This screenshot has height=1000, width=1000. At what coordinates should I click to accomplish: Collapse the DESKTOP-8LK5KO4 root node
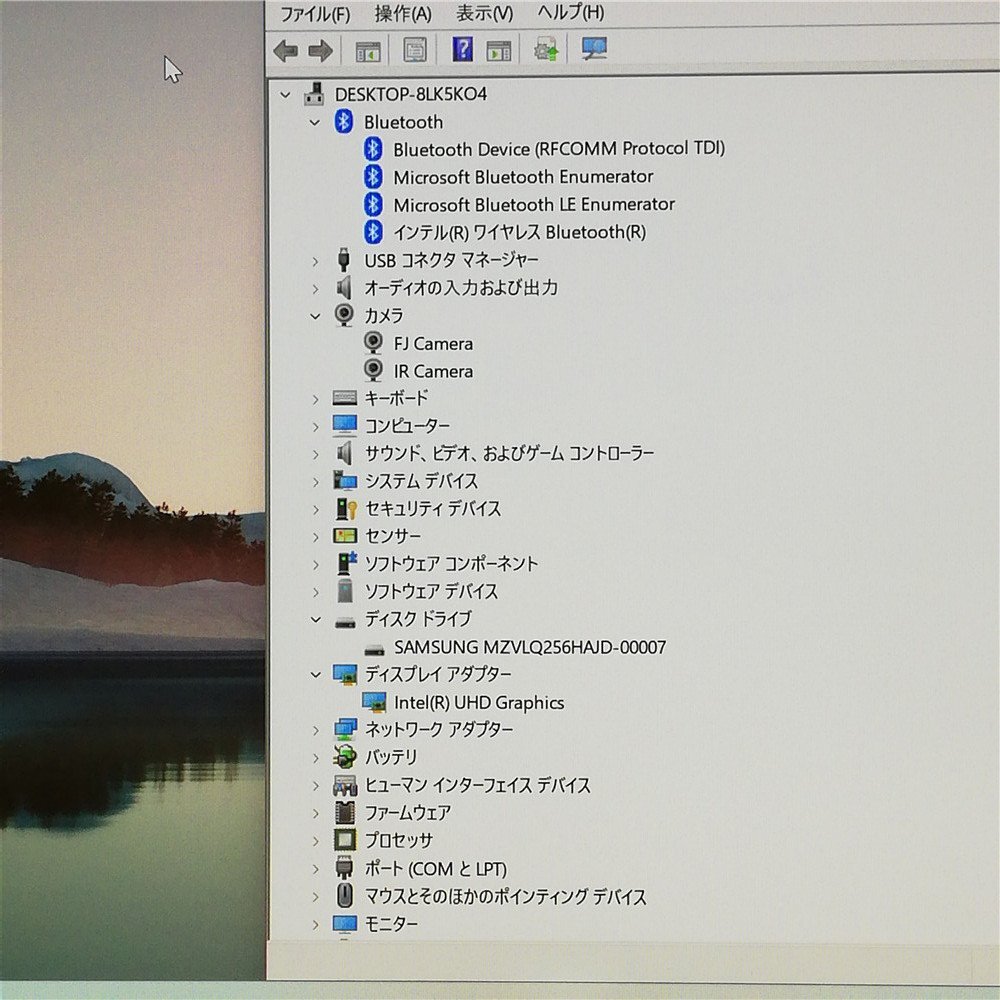click(x=286, y=96)
